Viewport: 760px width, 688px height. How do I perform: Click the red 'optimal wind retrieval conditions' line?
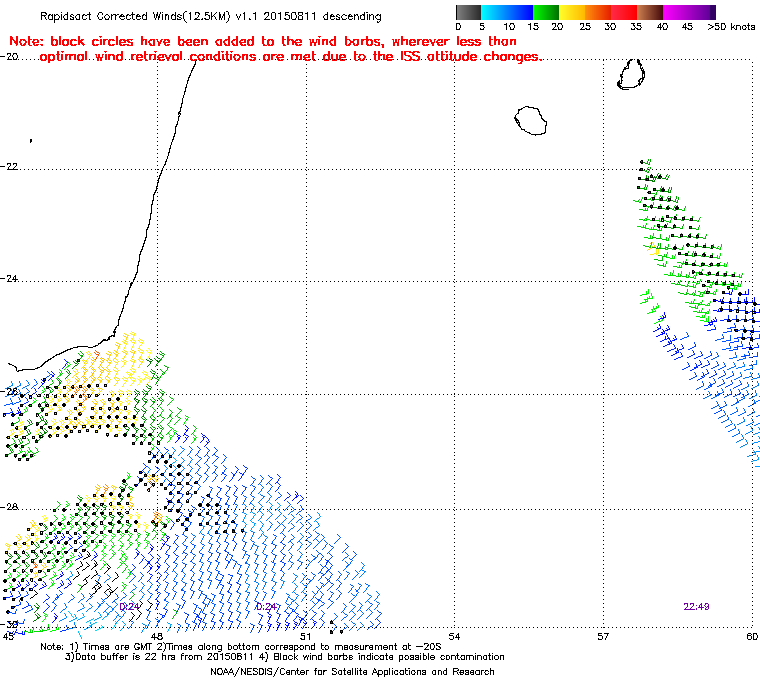290,57
